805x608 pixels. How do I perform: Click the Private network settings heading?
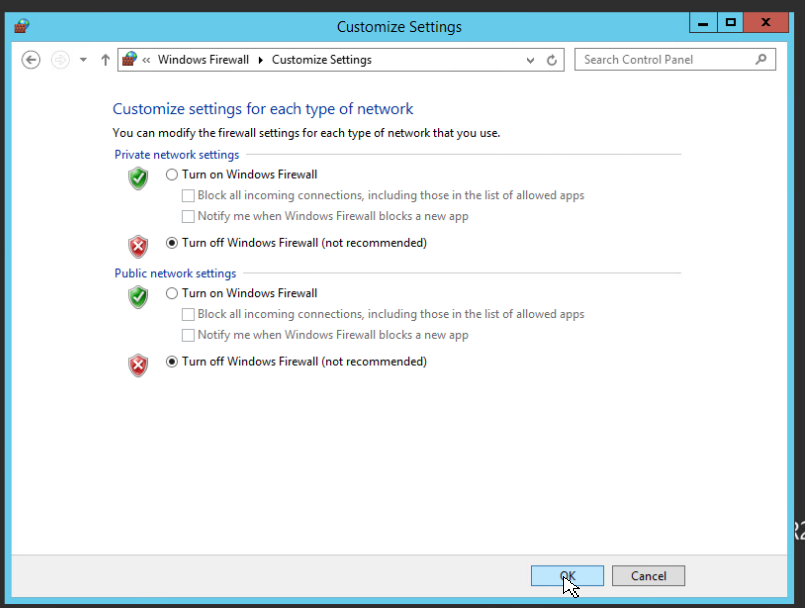tap(177, 155)
